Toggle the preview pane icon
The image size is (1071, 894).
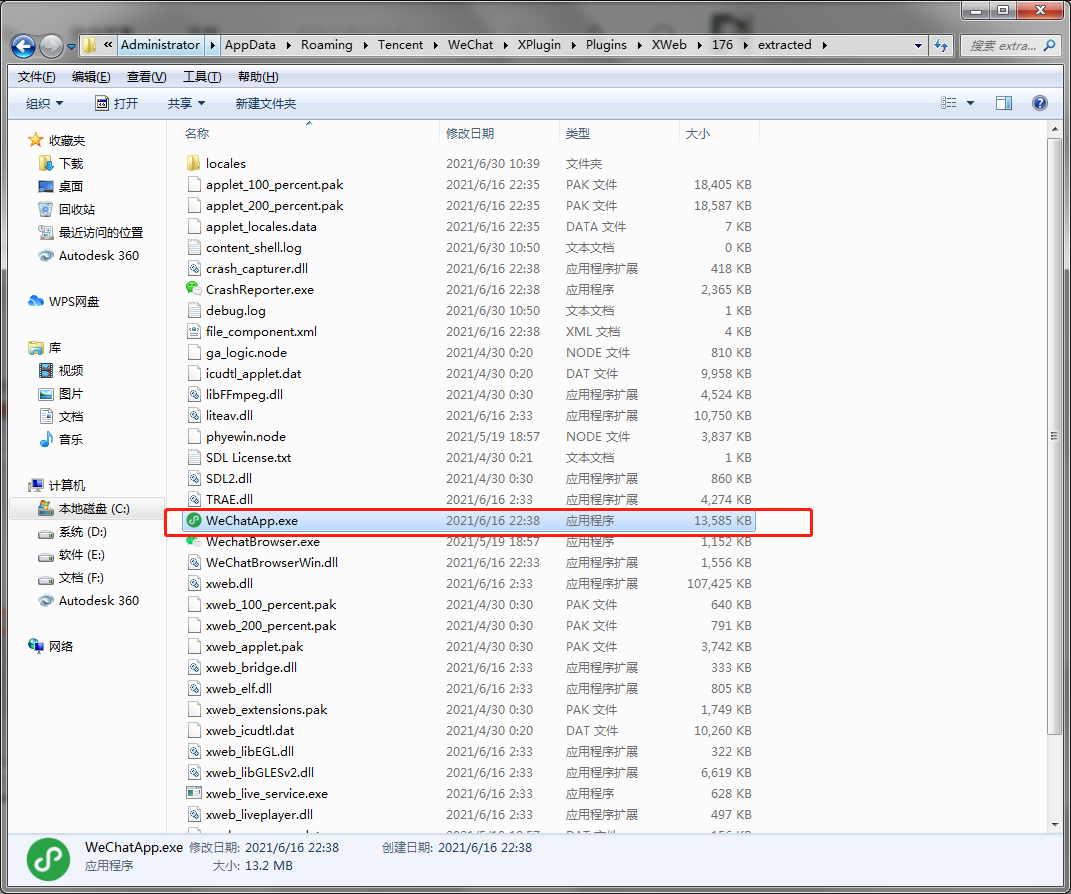pos(1003,103)
